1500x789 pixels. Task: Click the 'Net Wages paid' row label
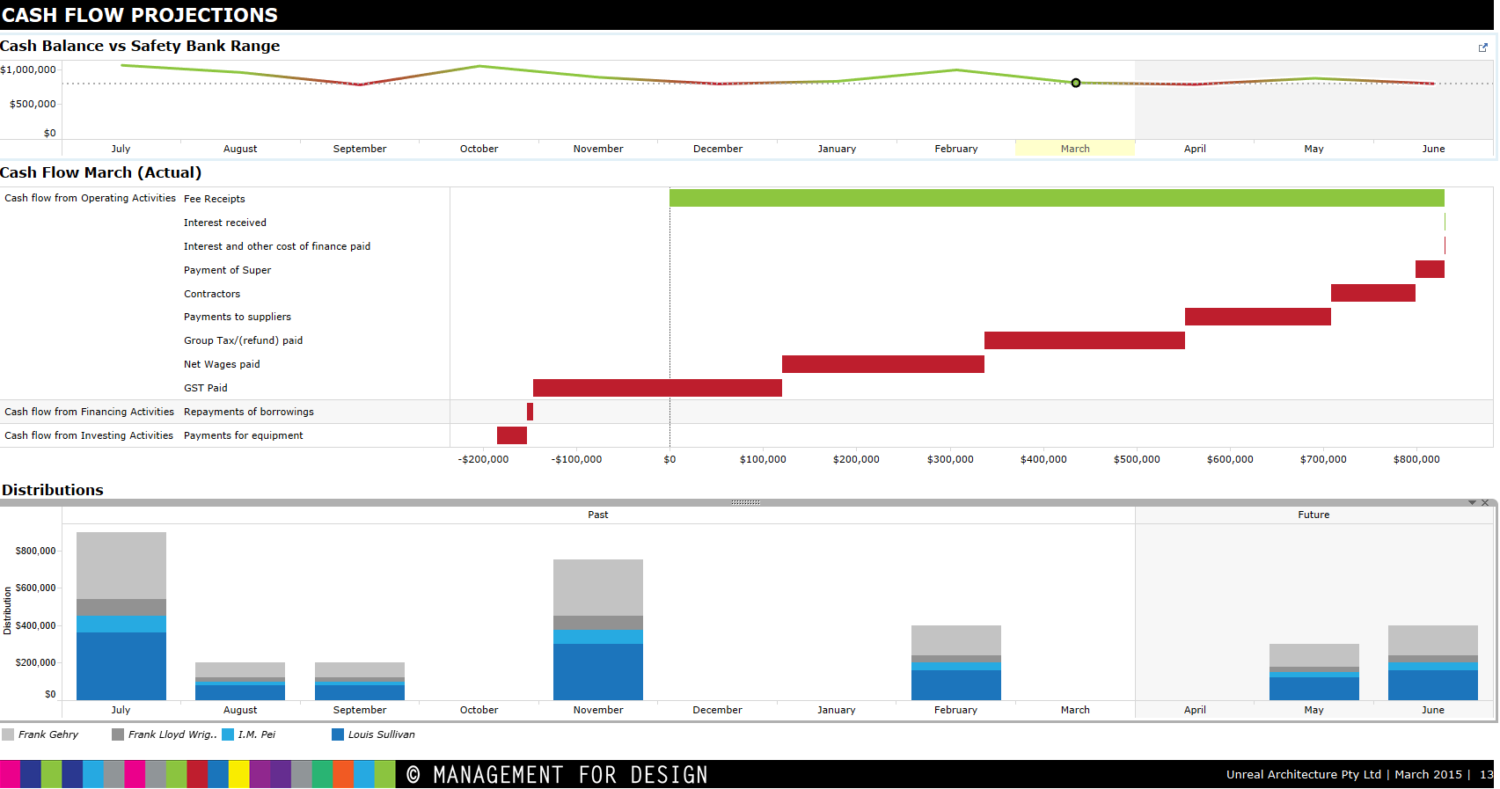[x=222, y=365]
